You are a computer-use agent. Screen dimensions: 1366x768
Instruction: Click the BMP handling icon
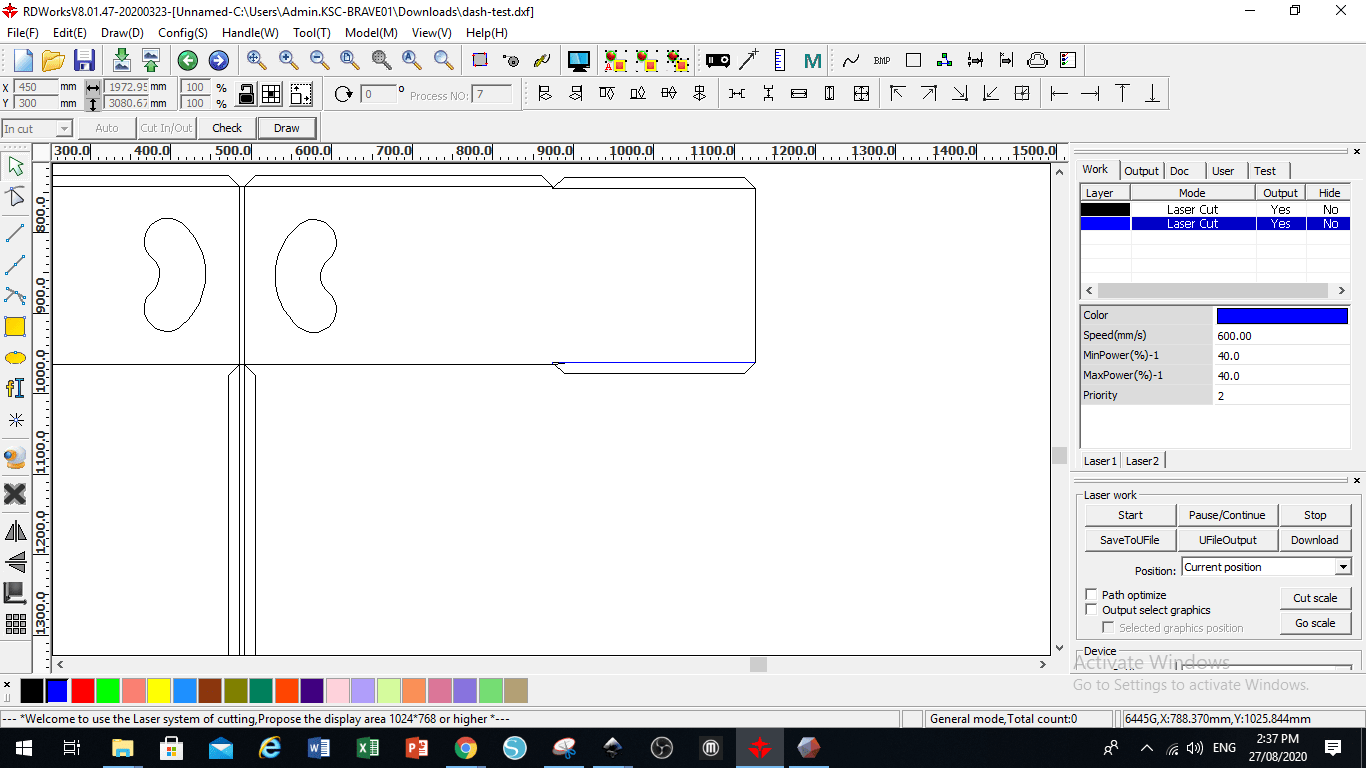point(882,60)
